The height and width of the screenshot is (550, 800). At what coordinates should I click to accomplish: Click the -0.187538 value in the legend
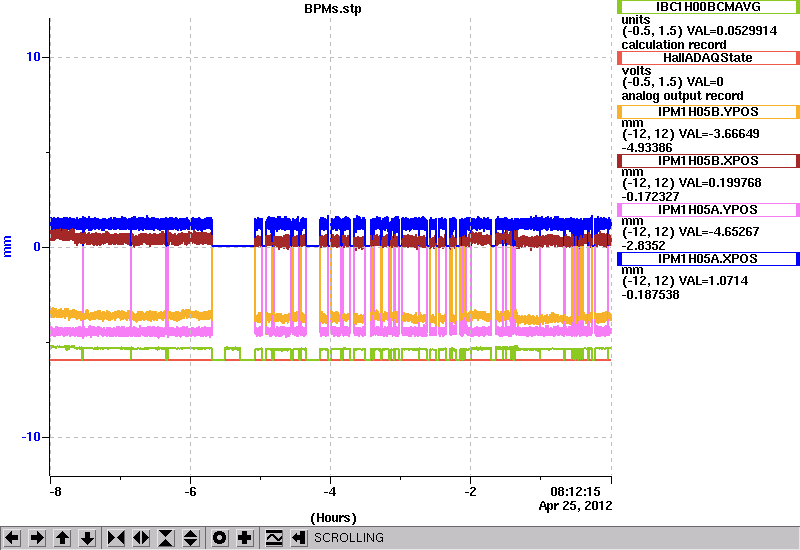click(651, 294)
